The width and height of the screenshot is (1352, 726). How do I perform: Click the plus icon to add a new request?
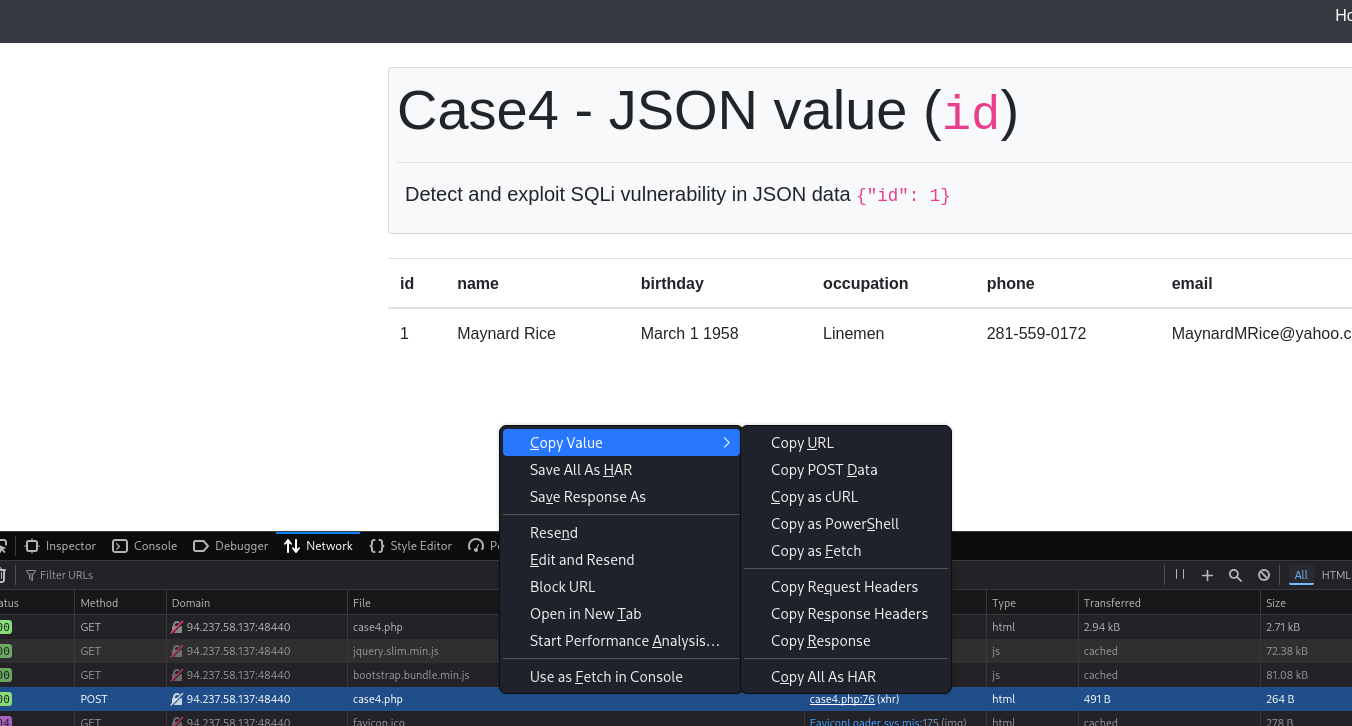[1207, 575]
